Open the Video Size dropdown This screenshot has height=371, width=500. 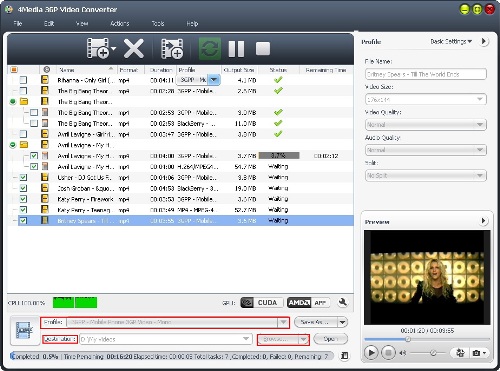(x=426, y=99)
